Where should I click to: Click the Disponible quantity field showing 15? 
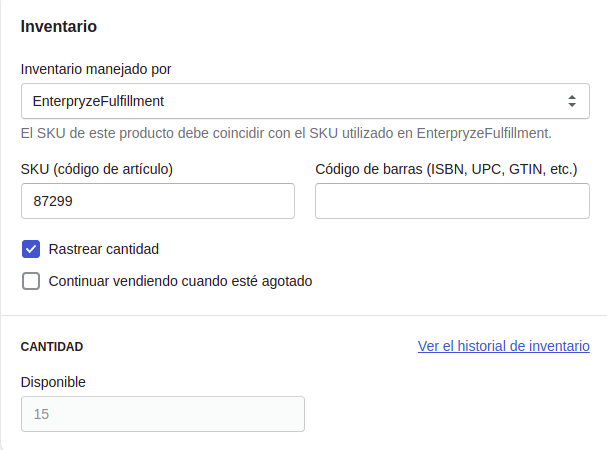point(162,414)
